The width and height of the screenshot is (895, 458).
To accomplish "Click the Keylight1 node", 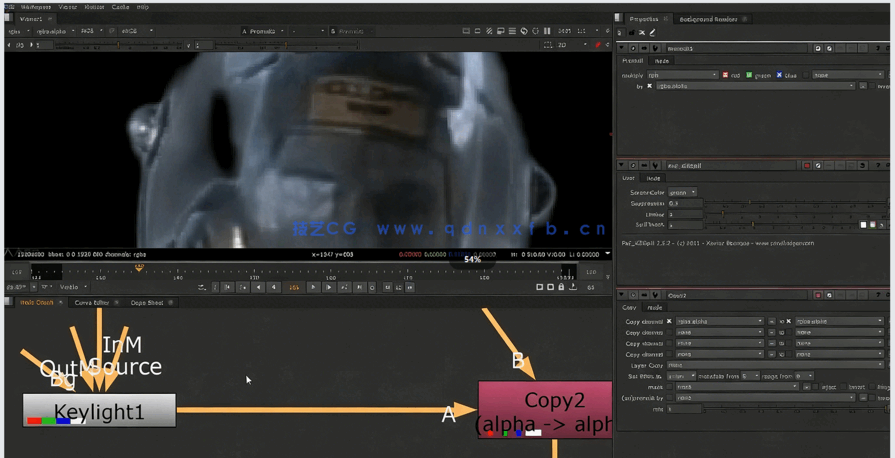I will pyautogui.click(x=99, y=410).
